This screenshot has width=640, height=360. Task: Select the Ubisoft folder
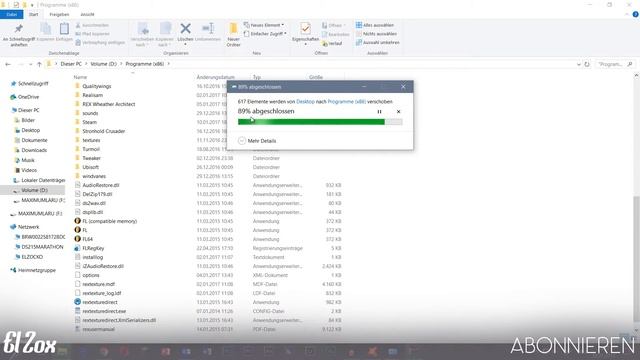pos(87,167)
